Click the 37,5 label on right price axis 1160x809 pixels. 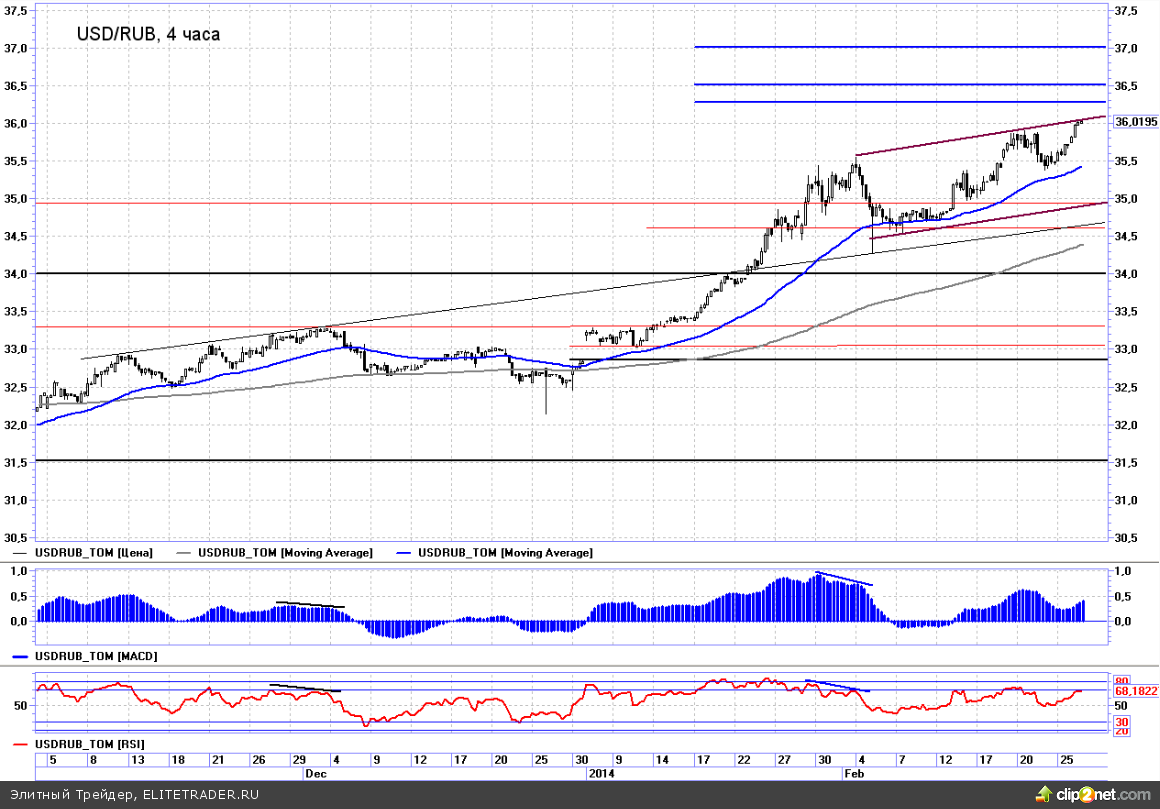click(1125, 11)
